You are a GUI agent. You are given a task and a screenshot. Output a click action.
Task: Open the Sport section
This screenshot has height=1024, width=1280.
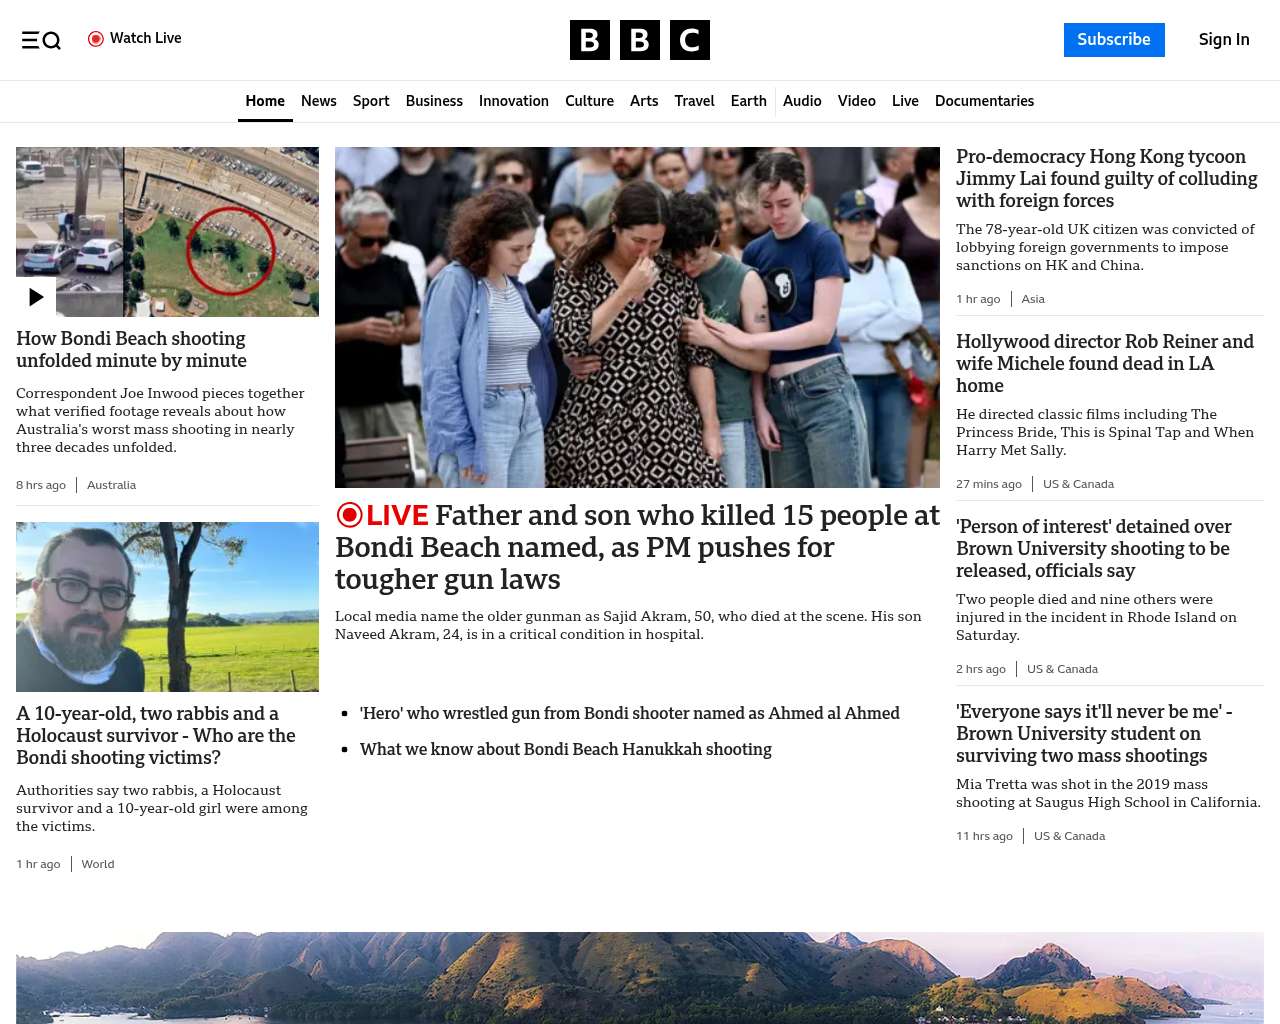370,101
